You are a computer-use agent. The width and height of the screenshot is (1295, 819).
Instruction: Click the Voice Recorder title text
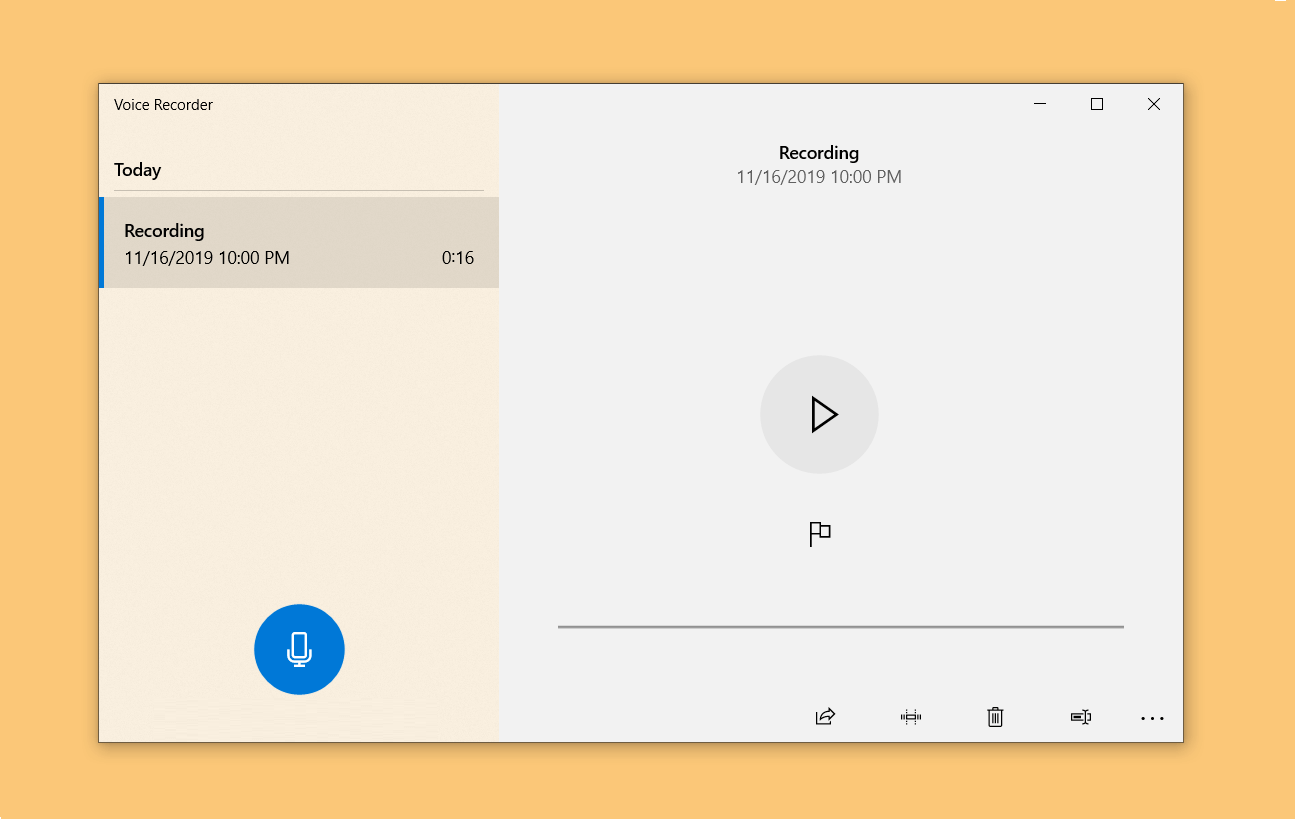coord(163,105)
